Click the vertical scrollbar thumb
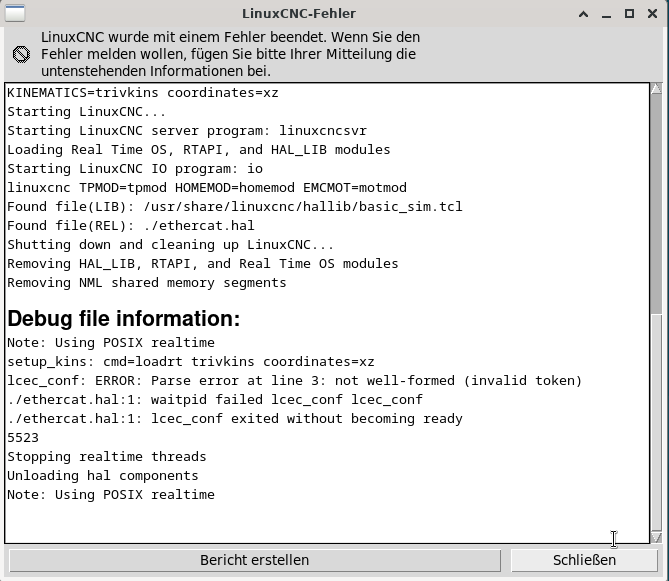 coord(656,204)
